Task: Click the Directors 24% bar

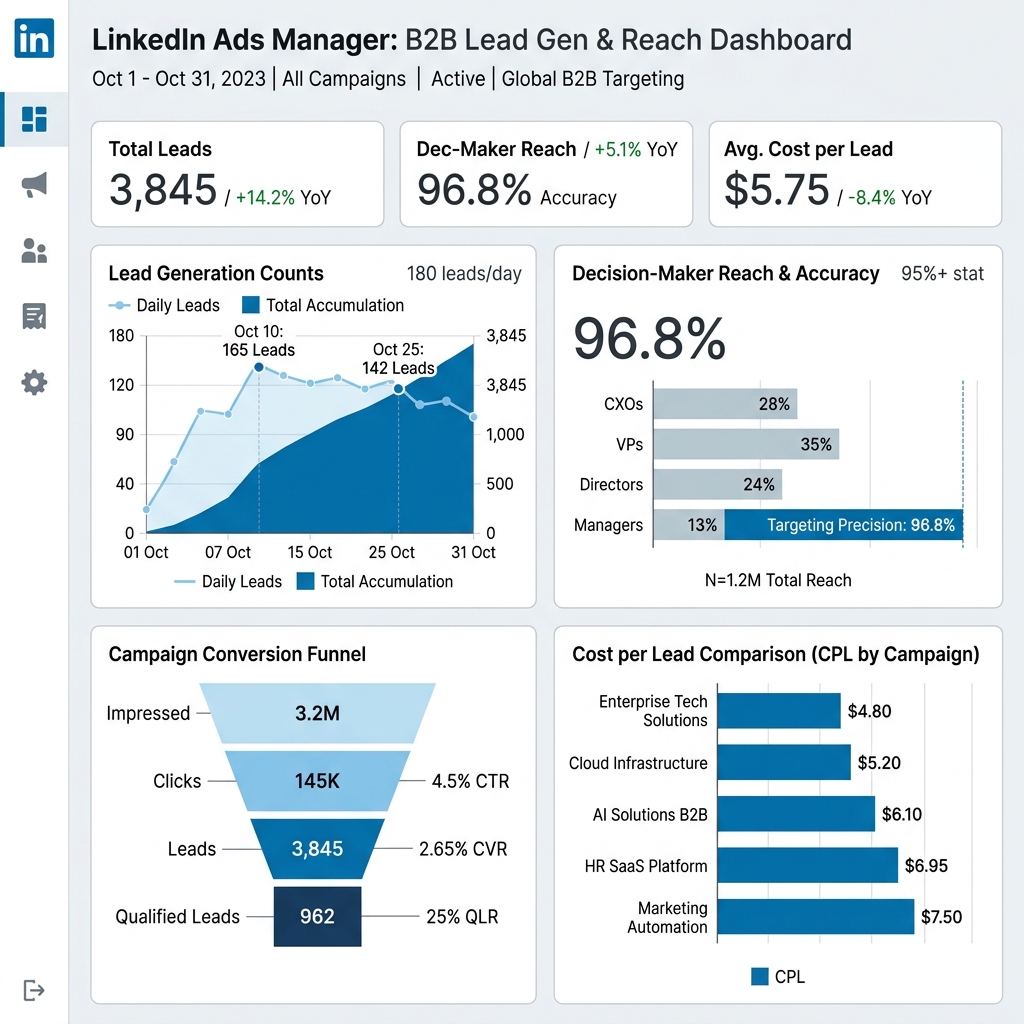Action: (718, 485)
